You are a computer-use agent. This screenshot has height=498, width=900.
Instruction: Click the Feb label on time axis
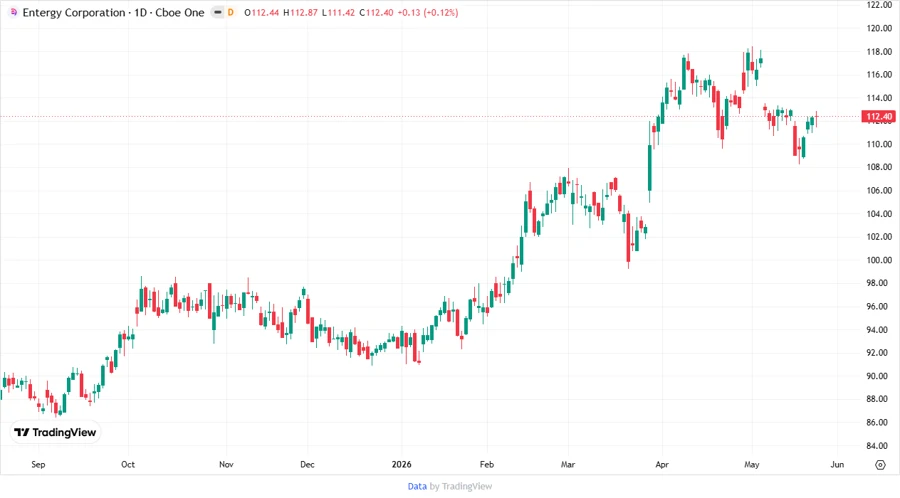coord(487,465)
